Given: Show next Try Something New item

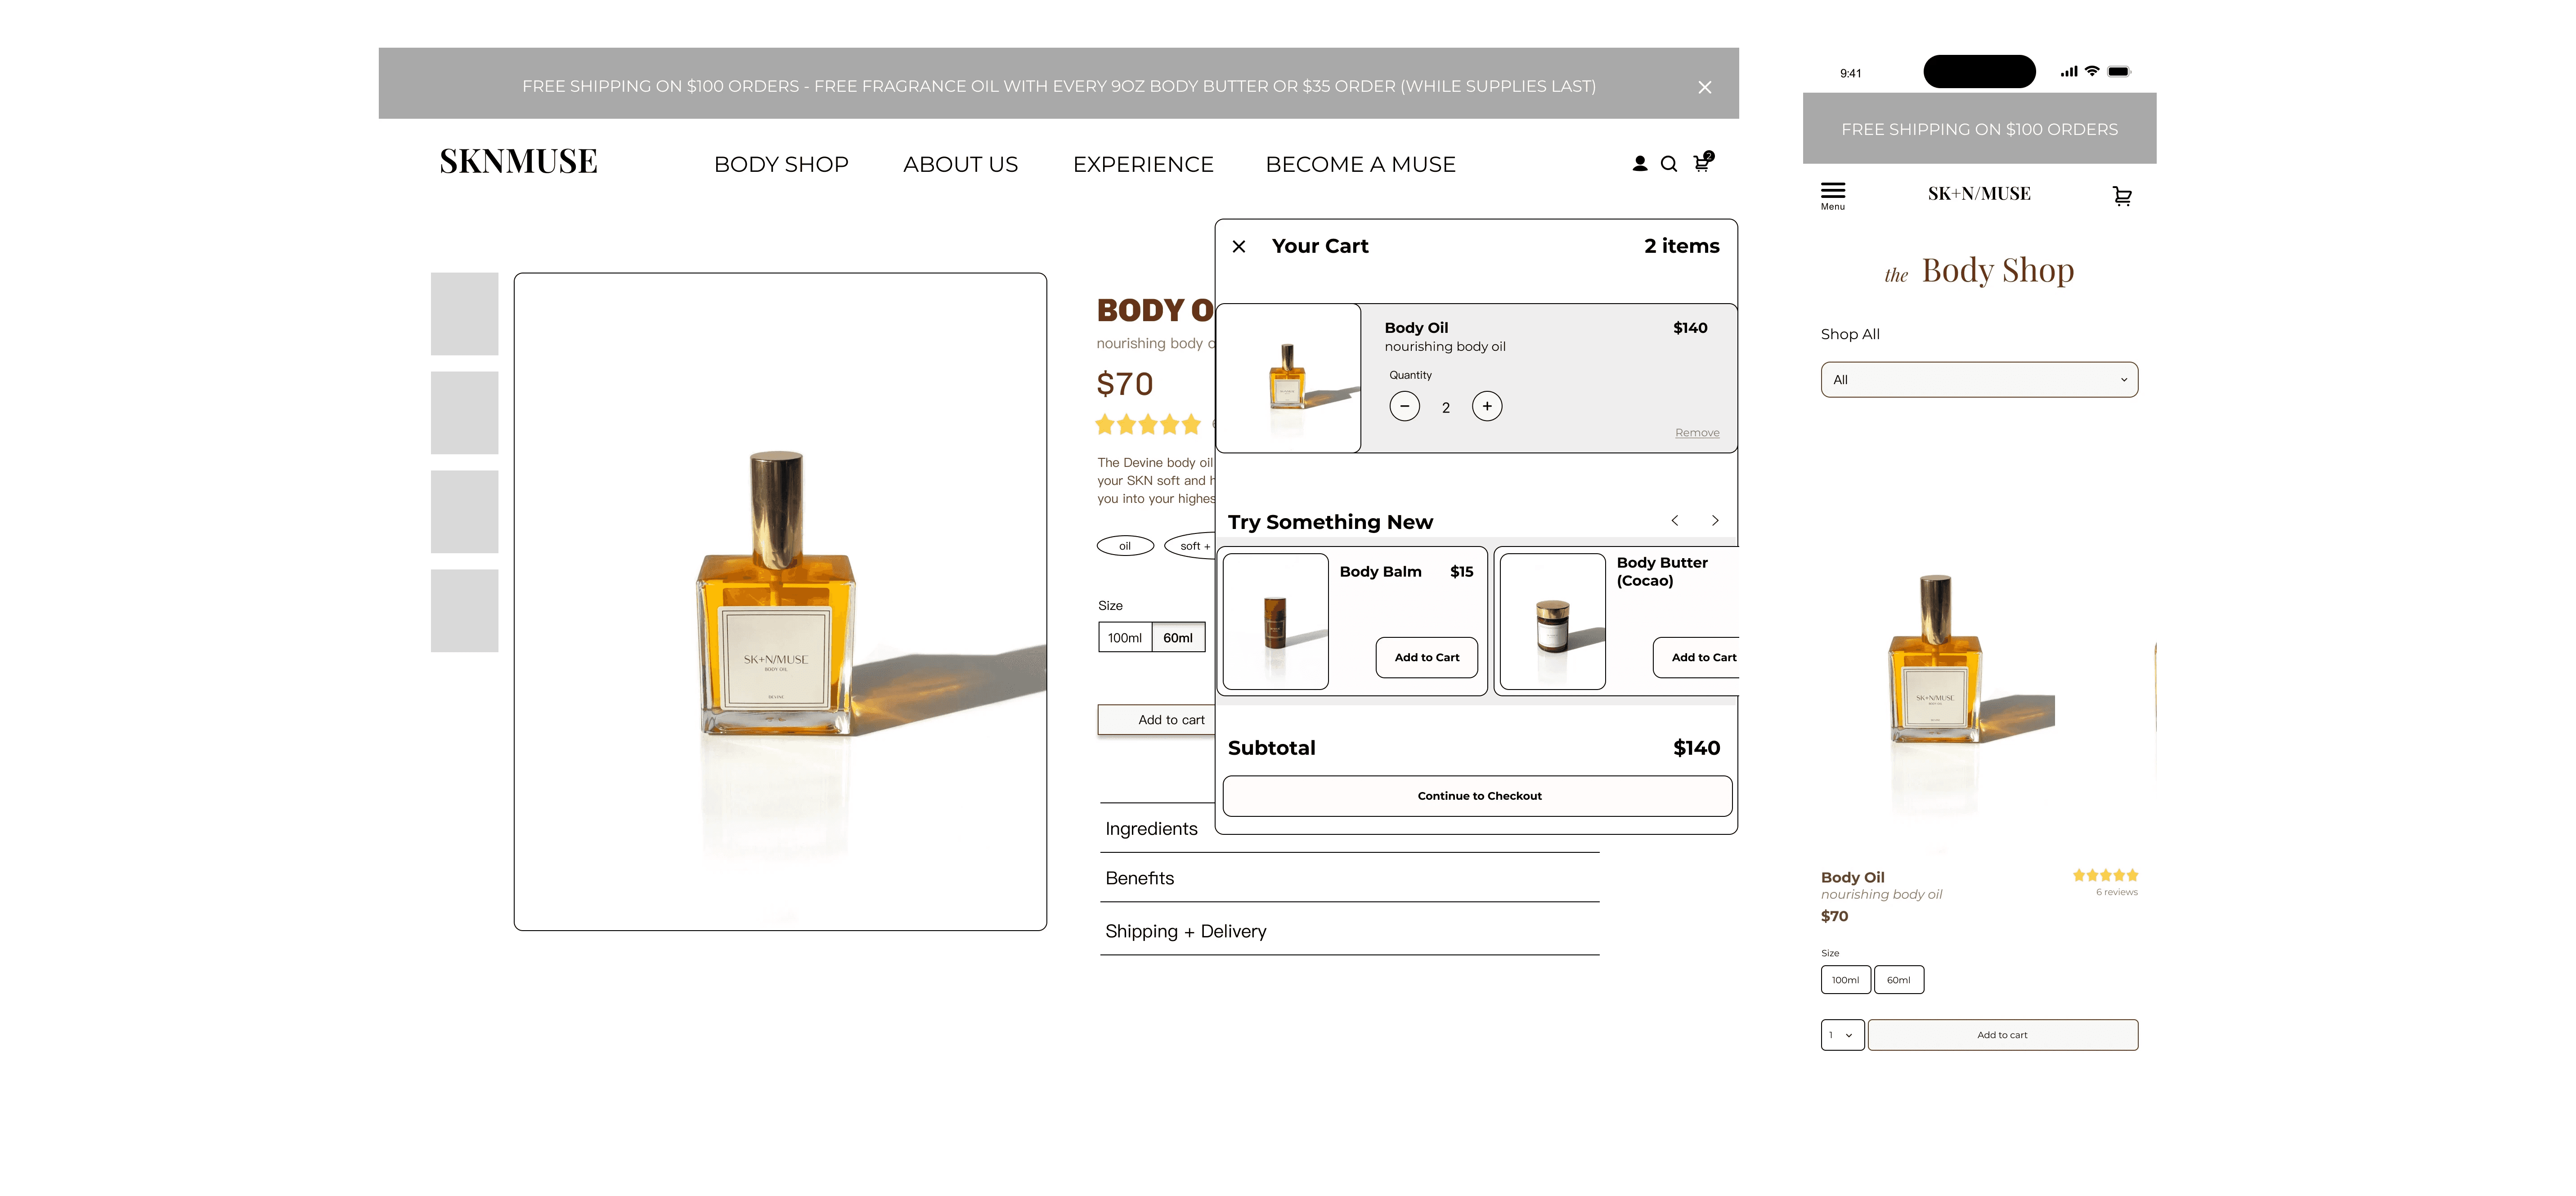Looking at the screenshot, I should tap(1714, 521).
